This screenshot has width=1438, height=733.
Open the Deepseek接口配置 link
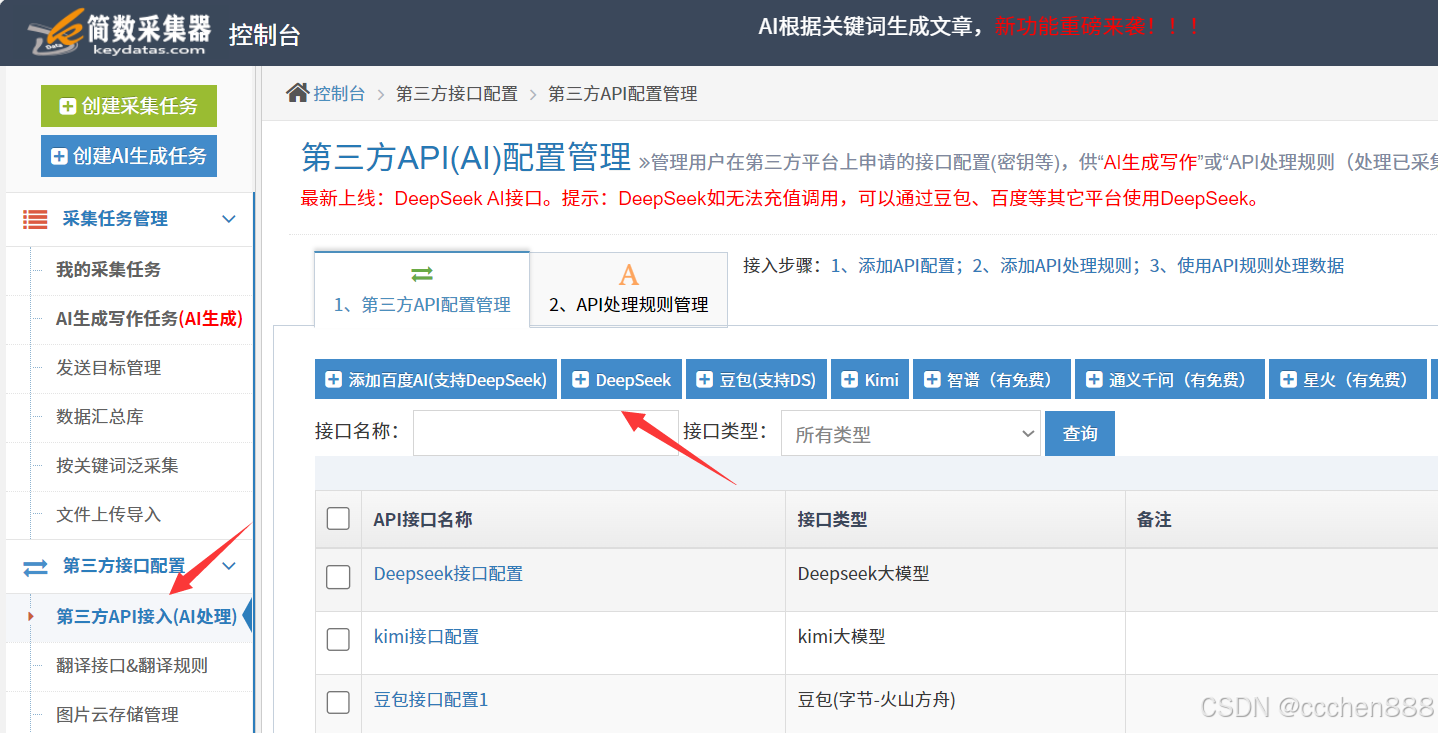[x=448, y=574]
